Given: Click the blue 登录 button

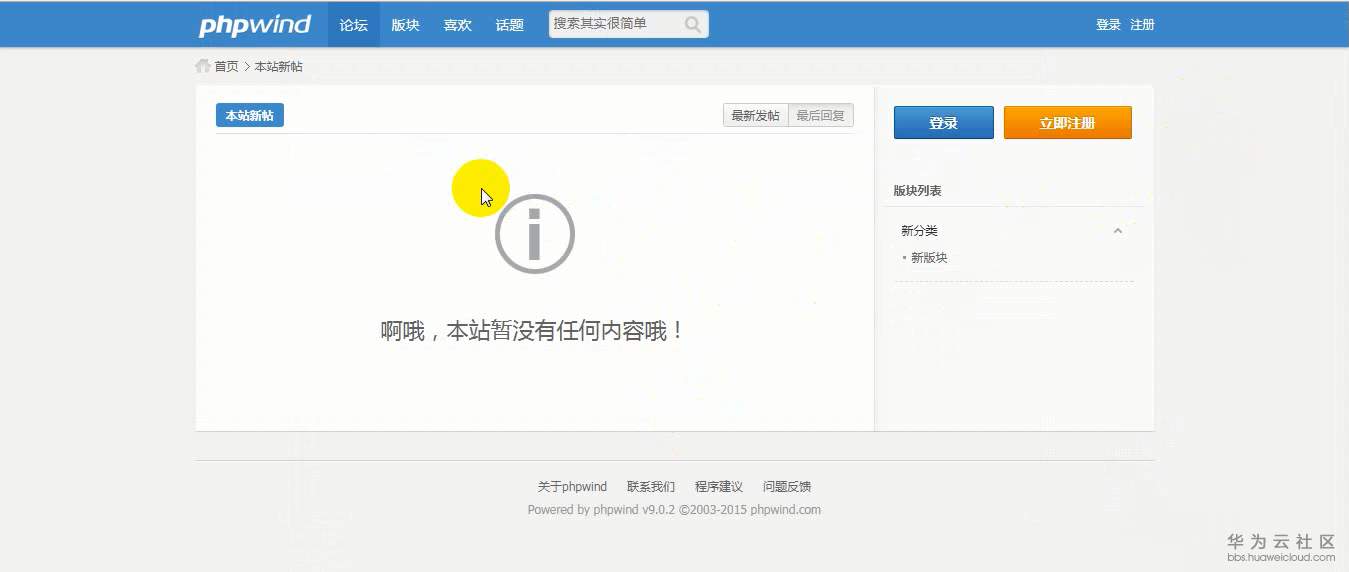Looking at the screenshot, I should (x=944, y=123).
